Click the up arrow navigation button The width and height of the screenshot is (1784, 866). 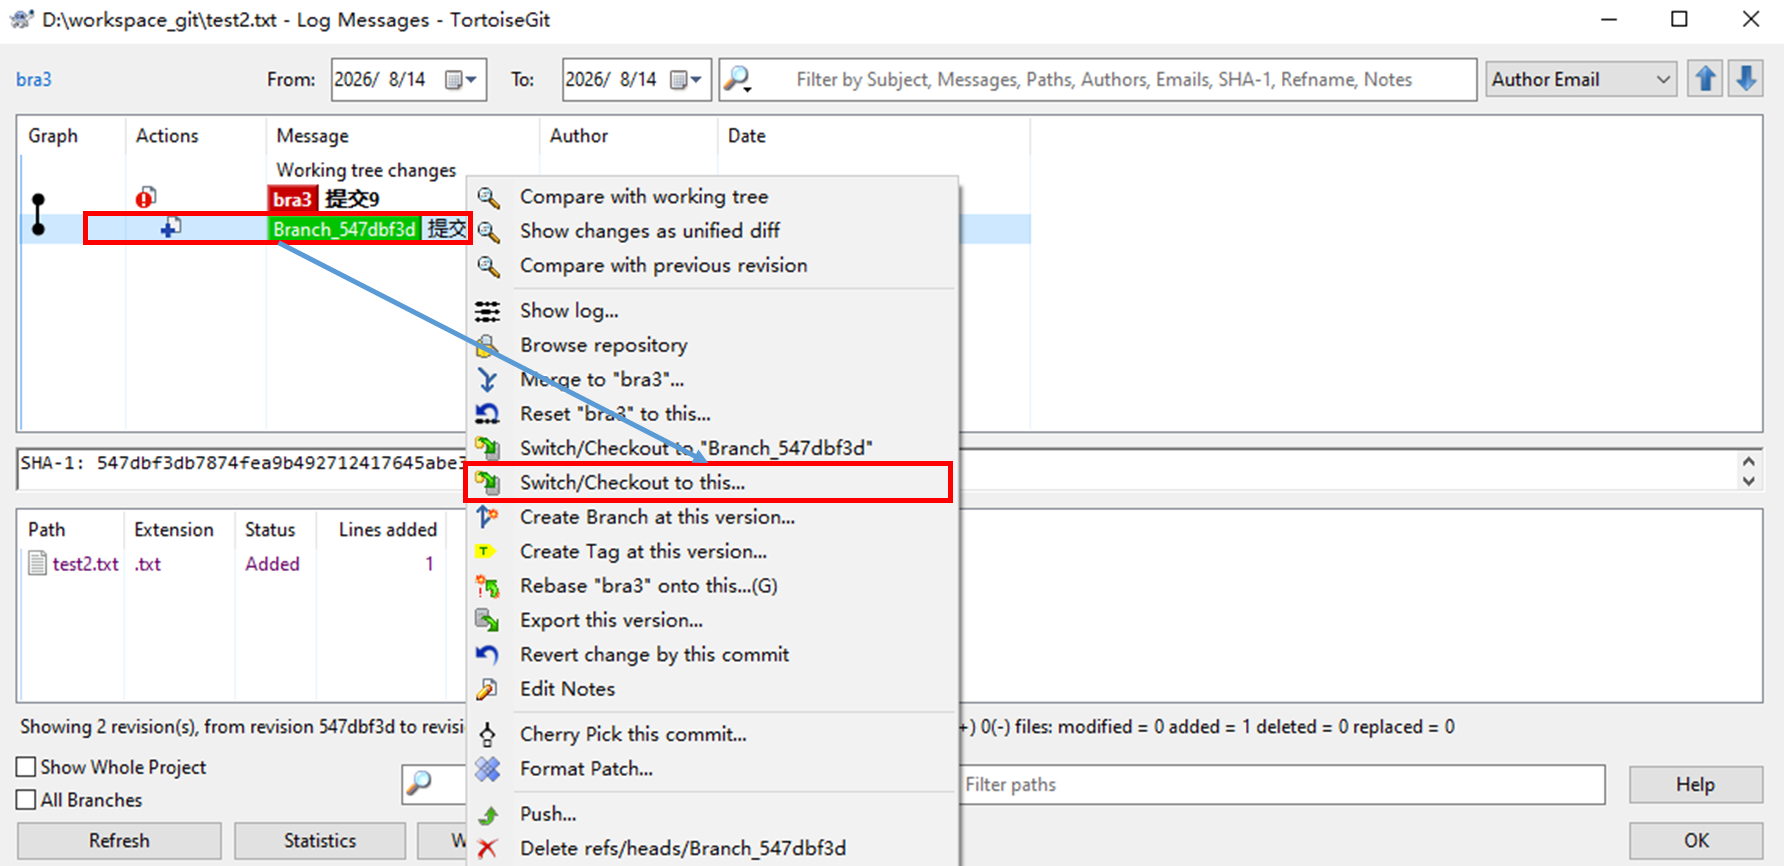1706,79
